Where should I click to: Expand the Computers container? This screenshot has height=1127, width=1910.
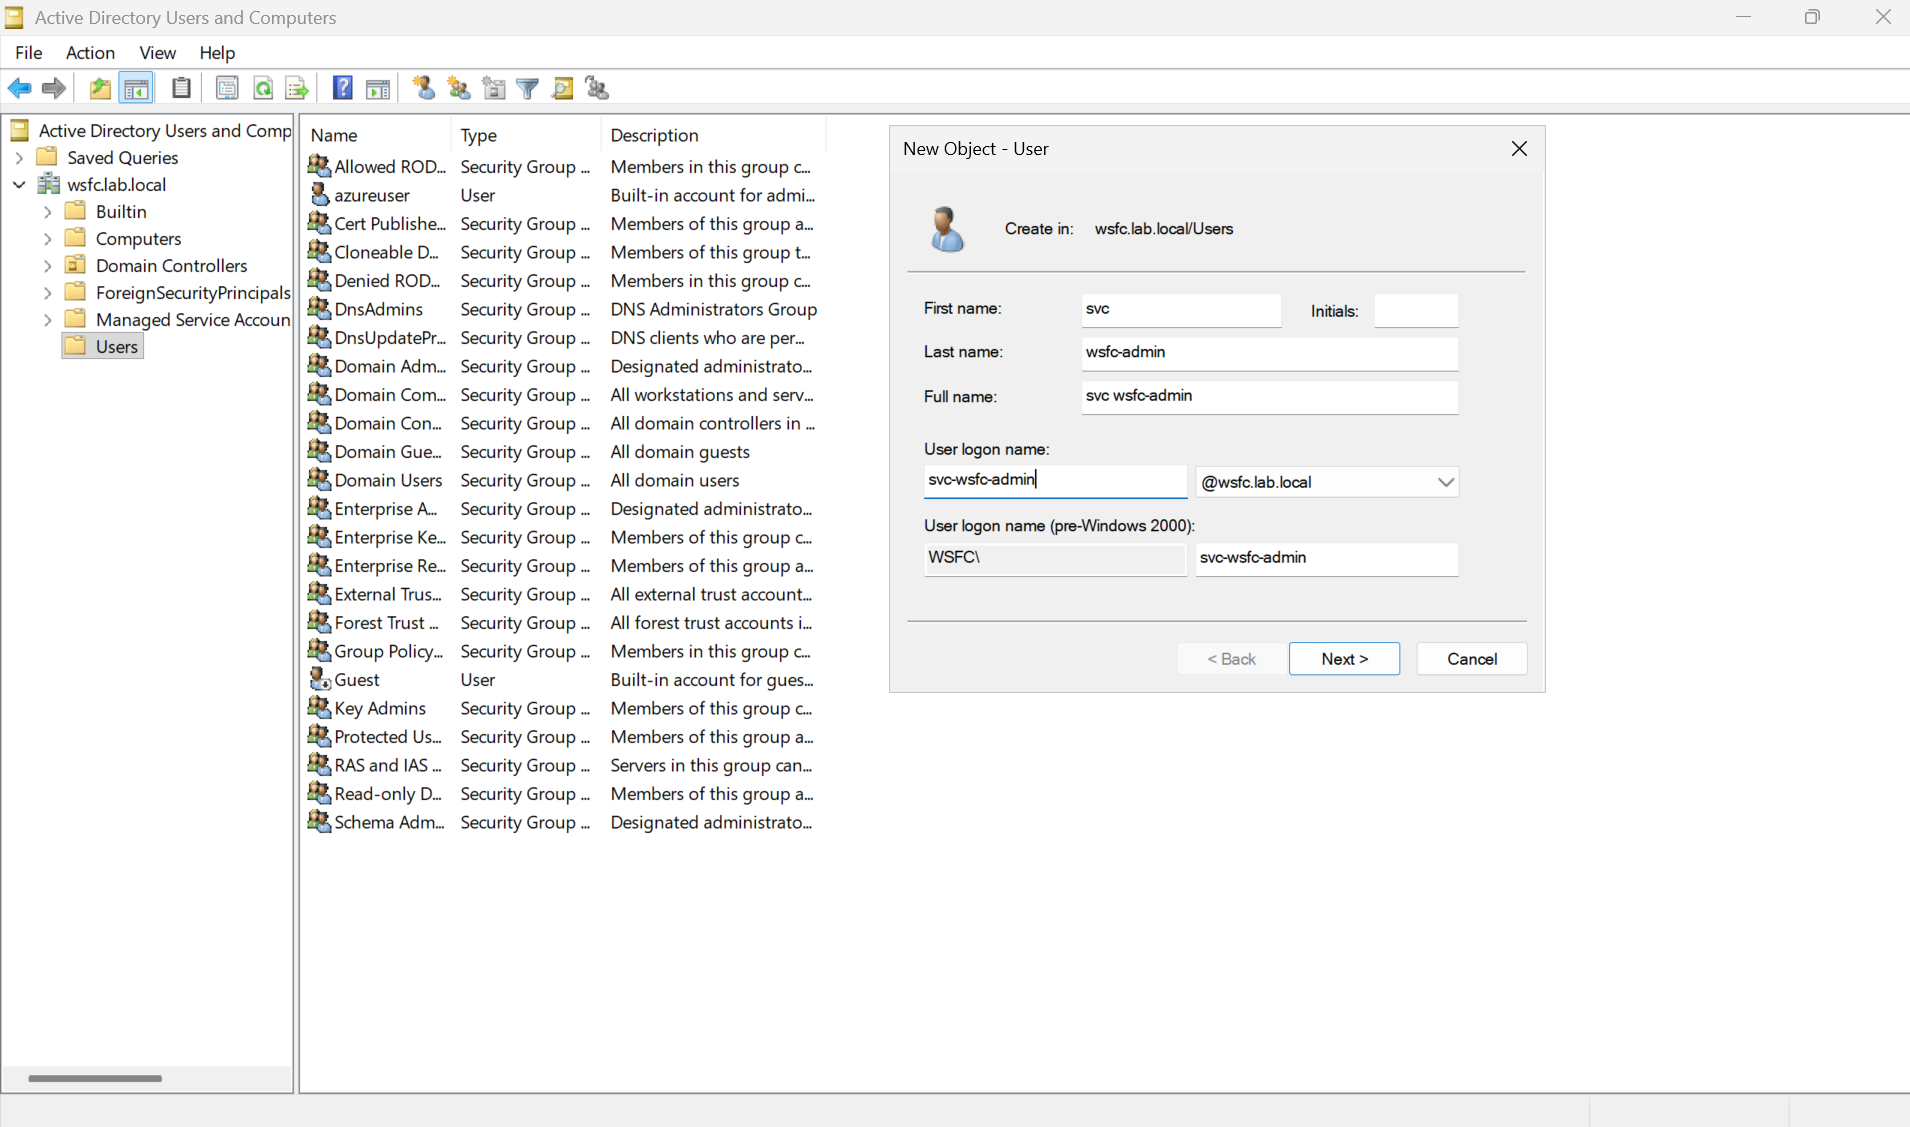[48, 239]
